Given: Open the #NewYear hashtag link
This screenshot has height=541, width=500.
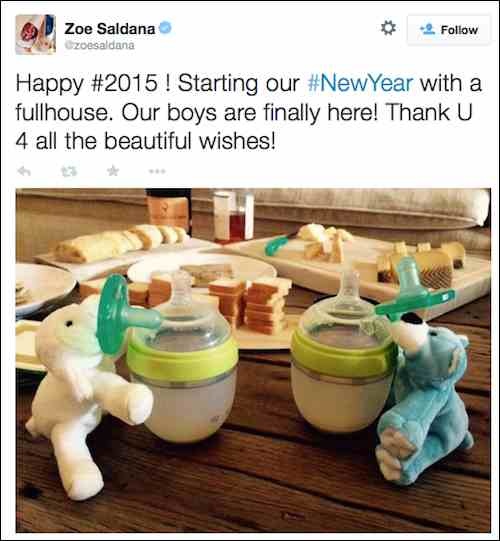Looking at the screenshot, I should 360,83.
